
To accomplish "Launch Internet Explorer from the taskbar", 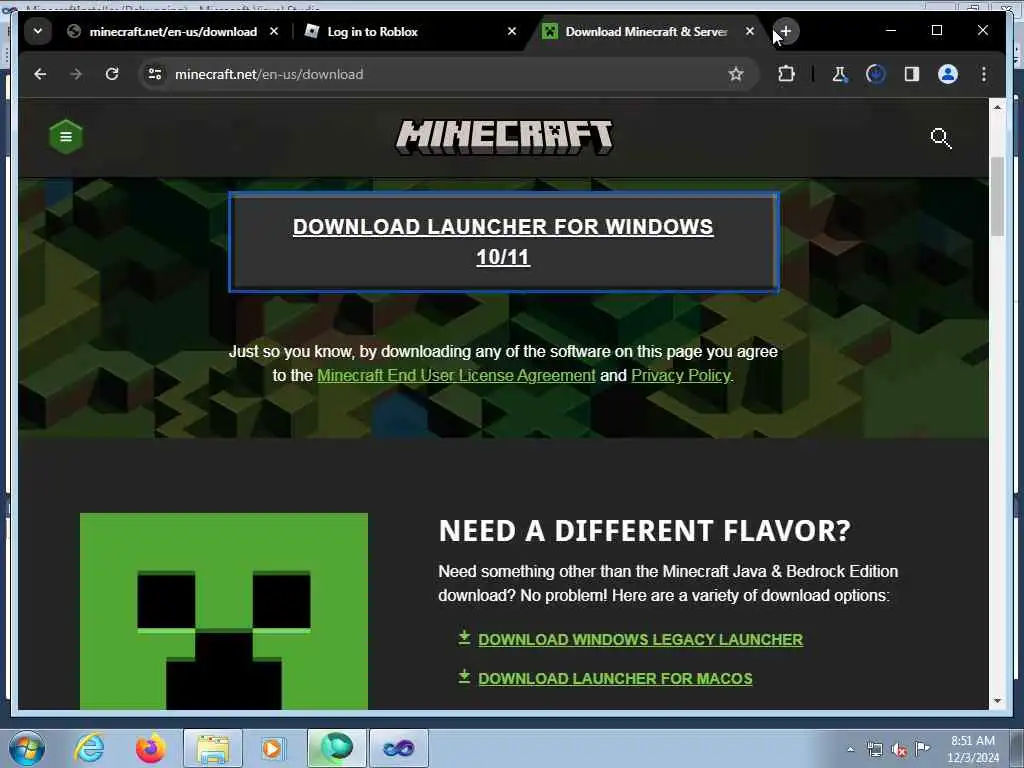I will tap(89, 748).
